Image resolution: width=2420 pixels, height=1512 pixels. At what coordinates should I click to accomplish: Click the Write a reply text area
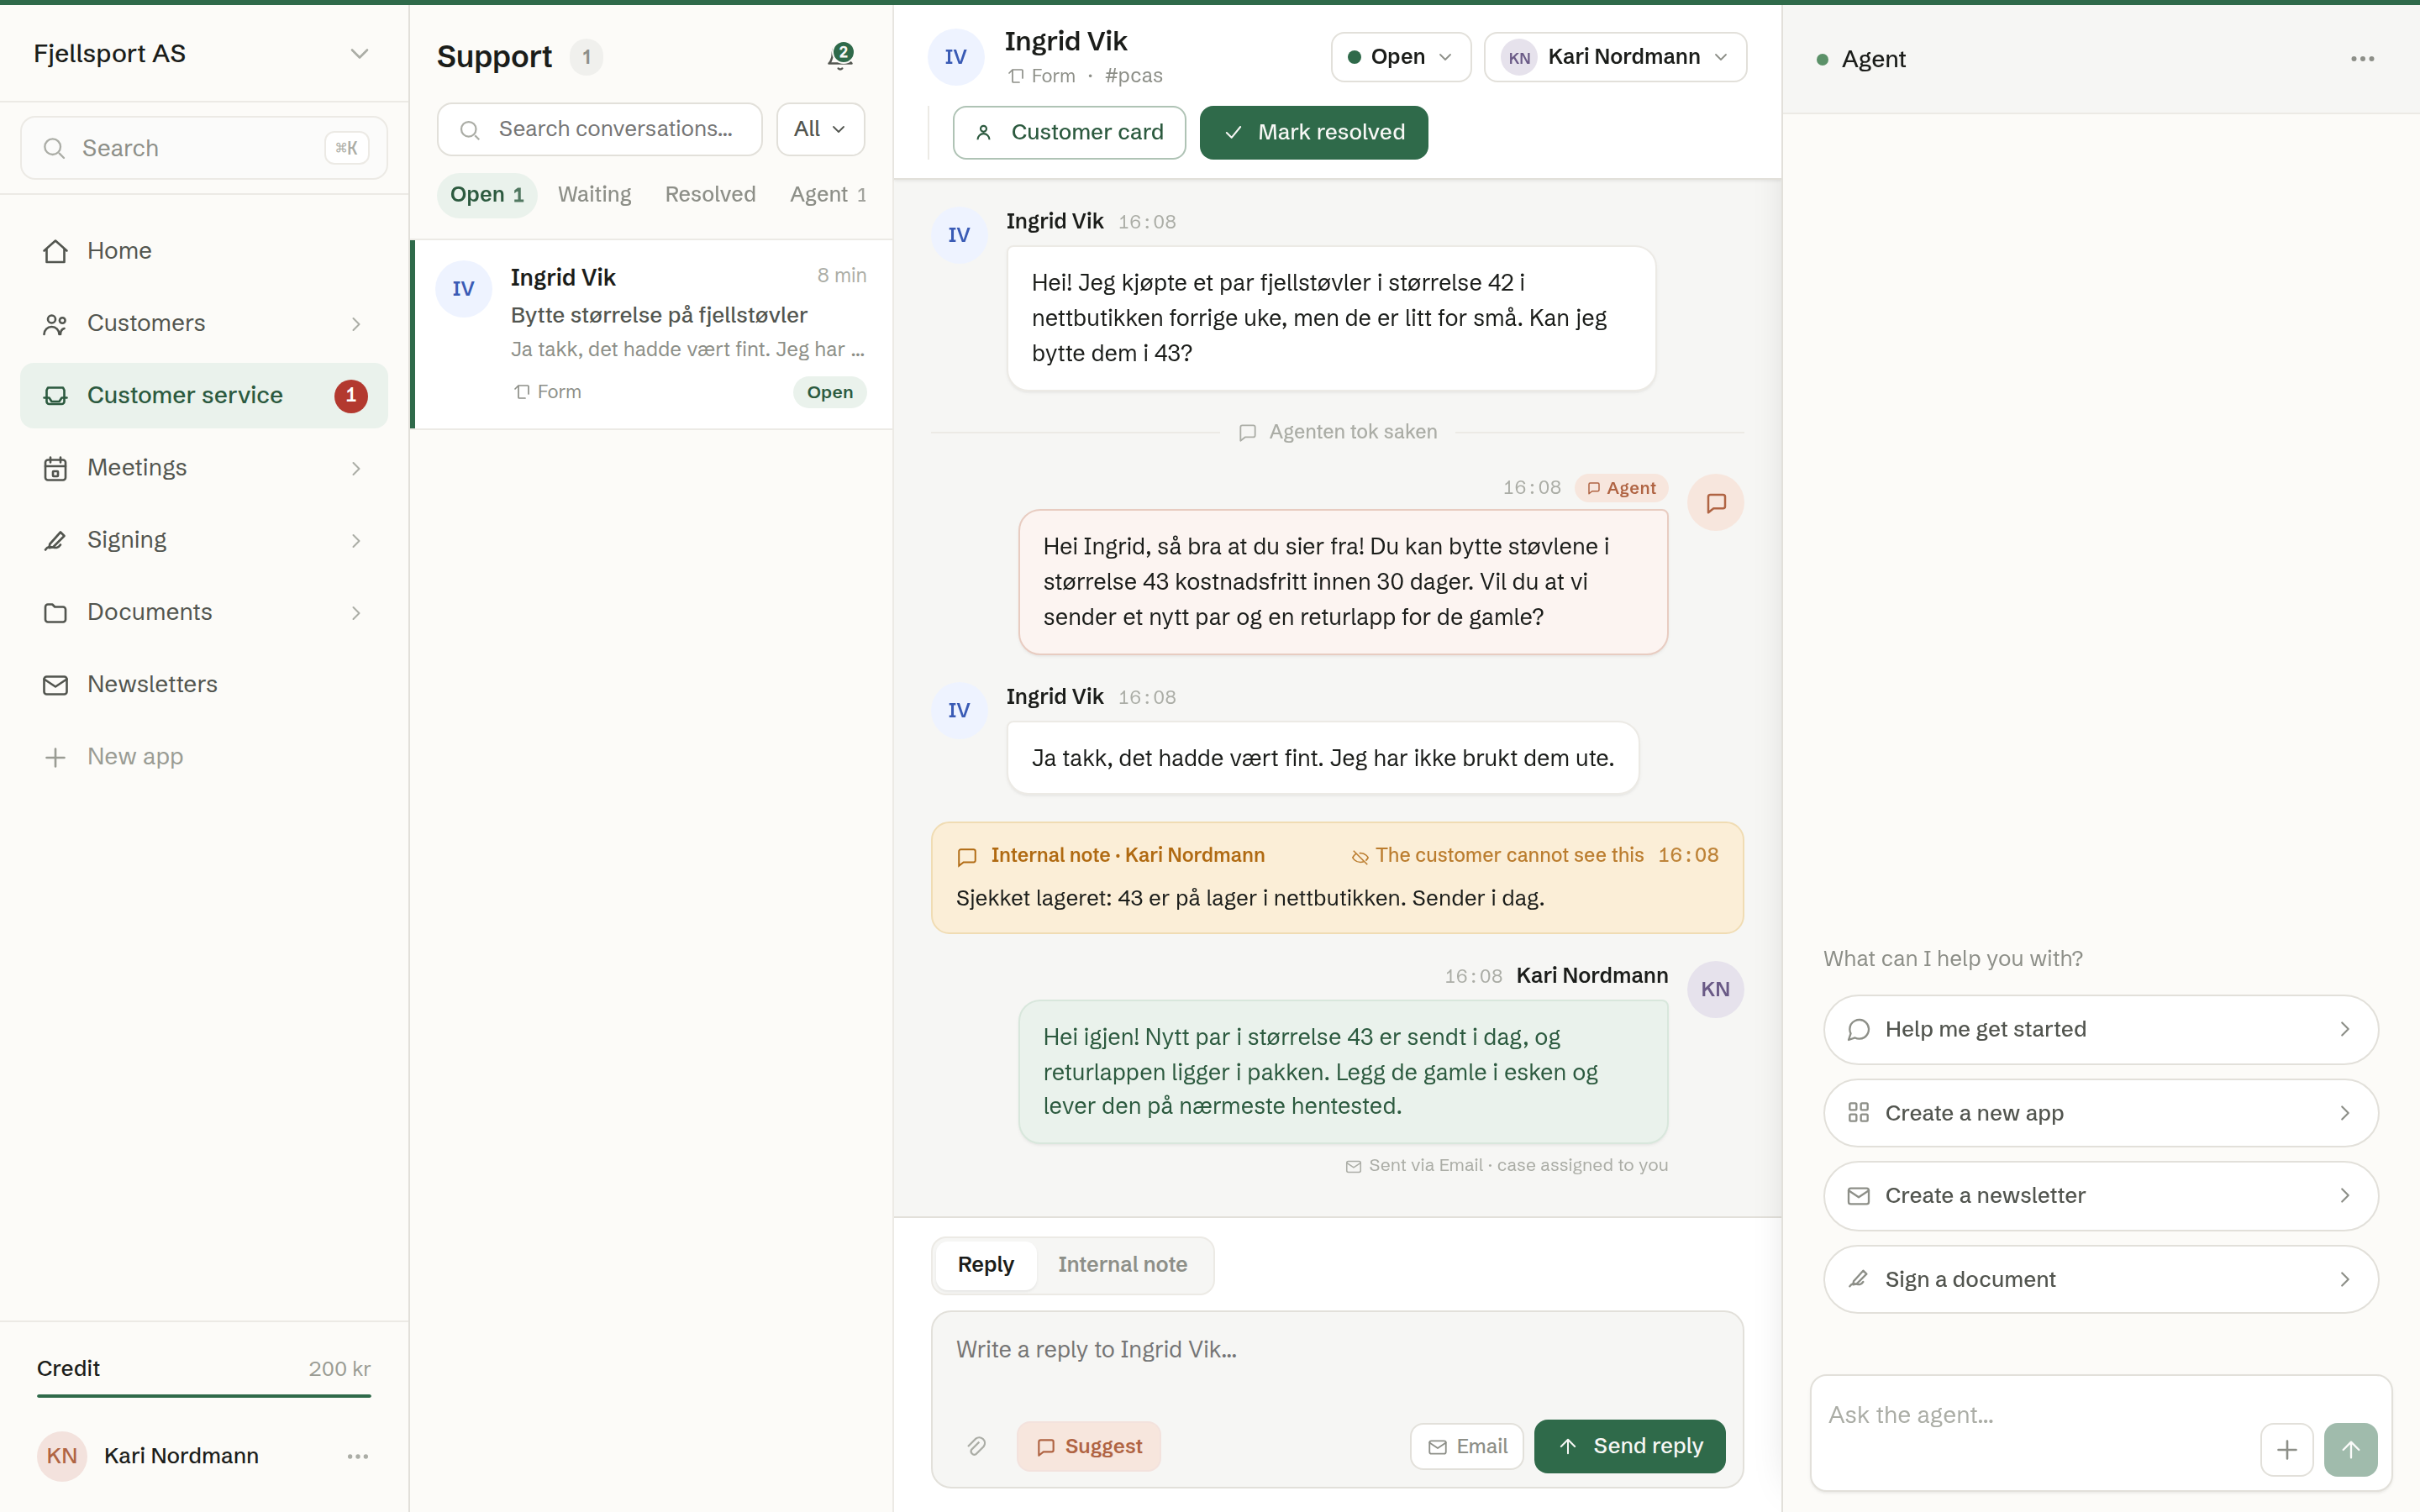[1337, 1360]
